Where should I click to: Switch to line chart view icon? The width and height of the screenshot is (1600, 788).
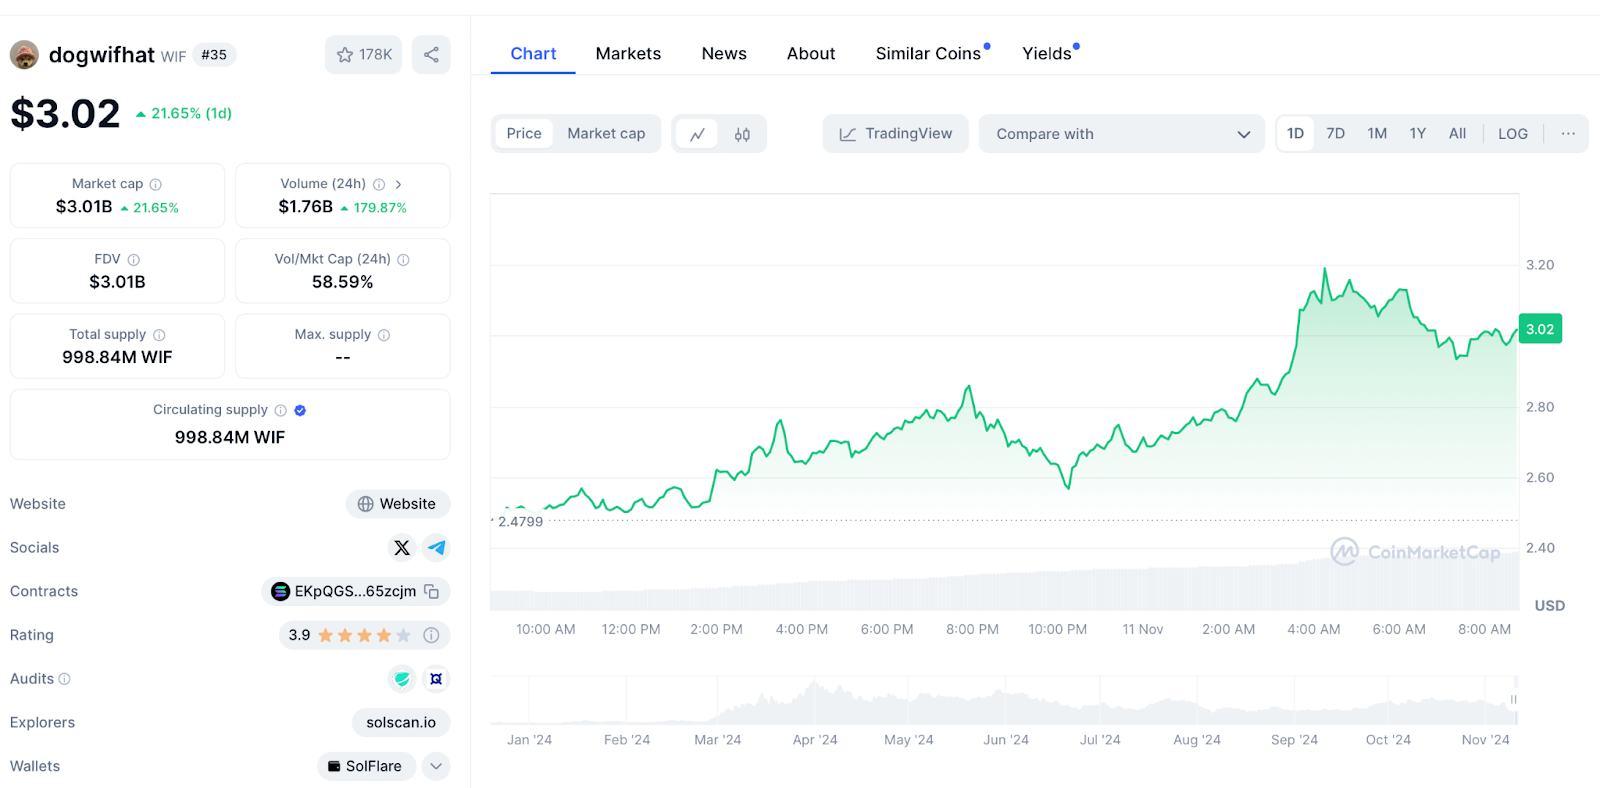point(698,134)
